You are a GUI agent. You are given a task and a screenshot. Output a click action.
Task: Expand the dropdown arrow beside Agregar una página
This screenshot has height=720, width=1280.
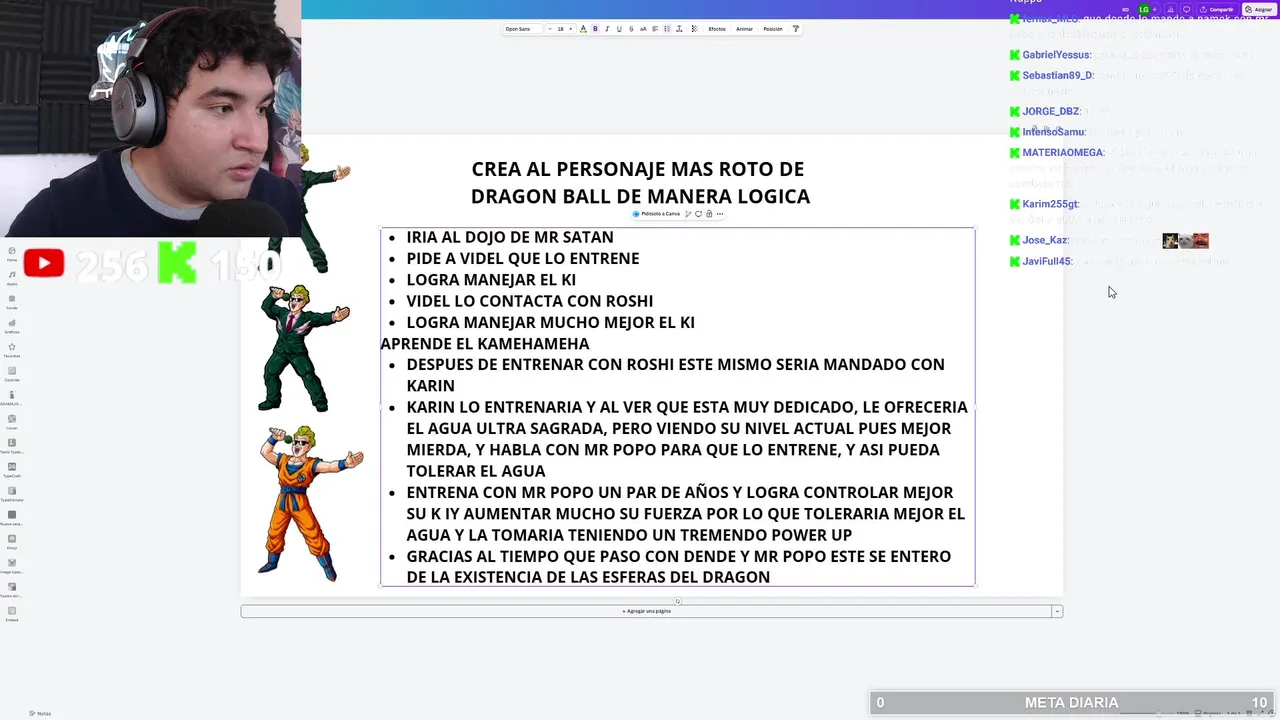[x=1057, y=611]
